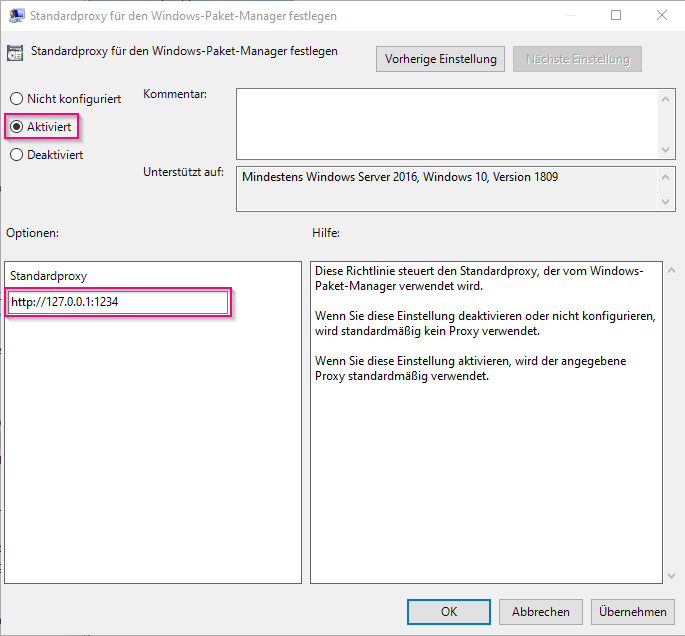Click scroll up arrow in Unterstützt auf box
The height and width of the screenshot is (636, 685).
click(x=665, y=177)
